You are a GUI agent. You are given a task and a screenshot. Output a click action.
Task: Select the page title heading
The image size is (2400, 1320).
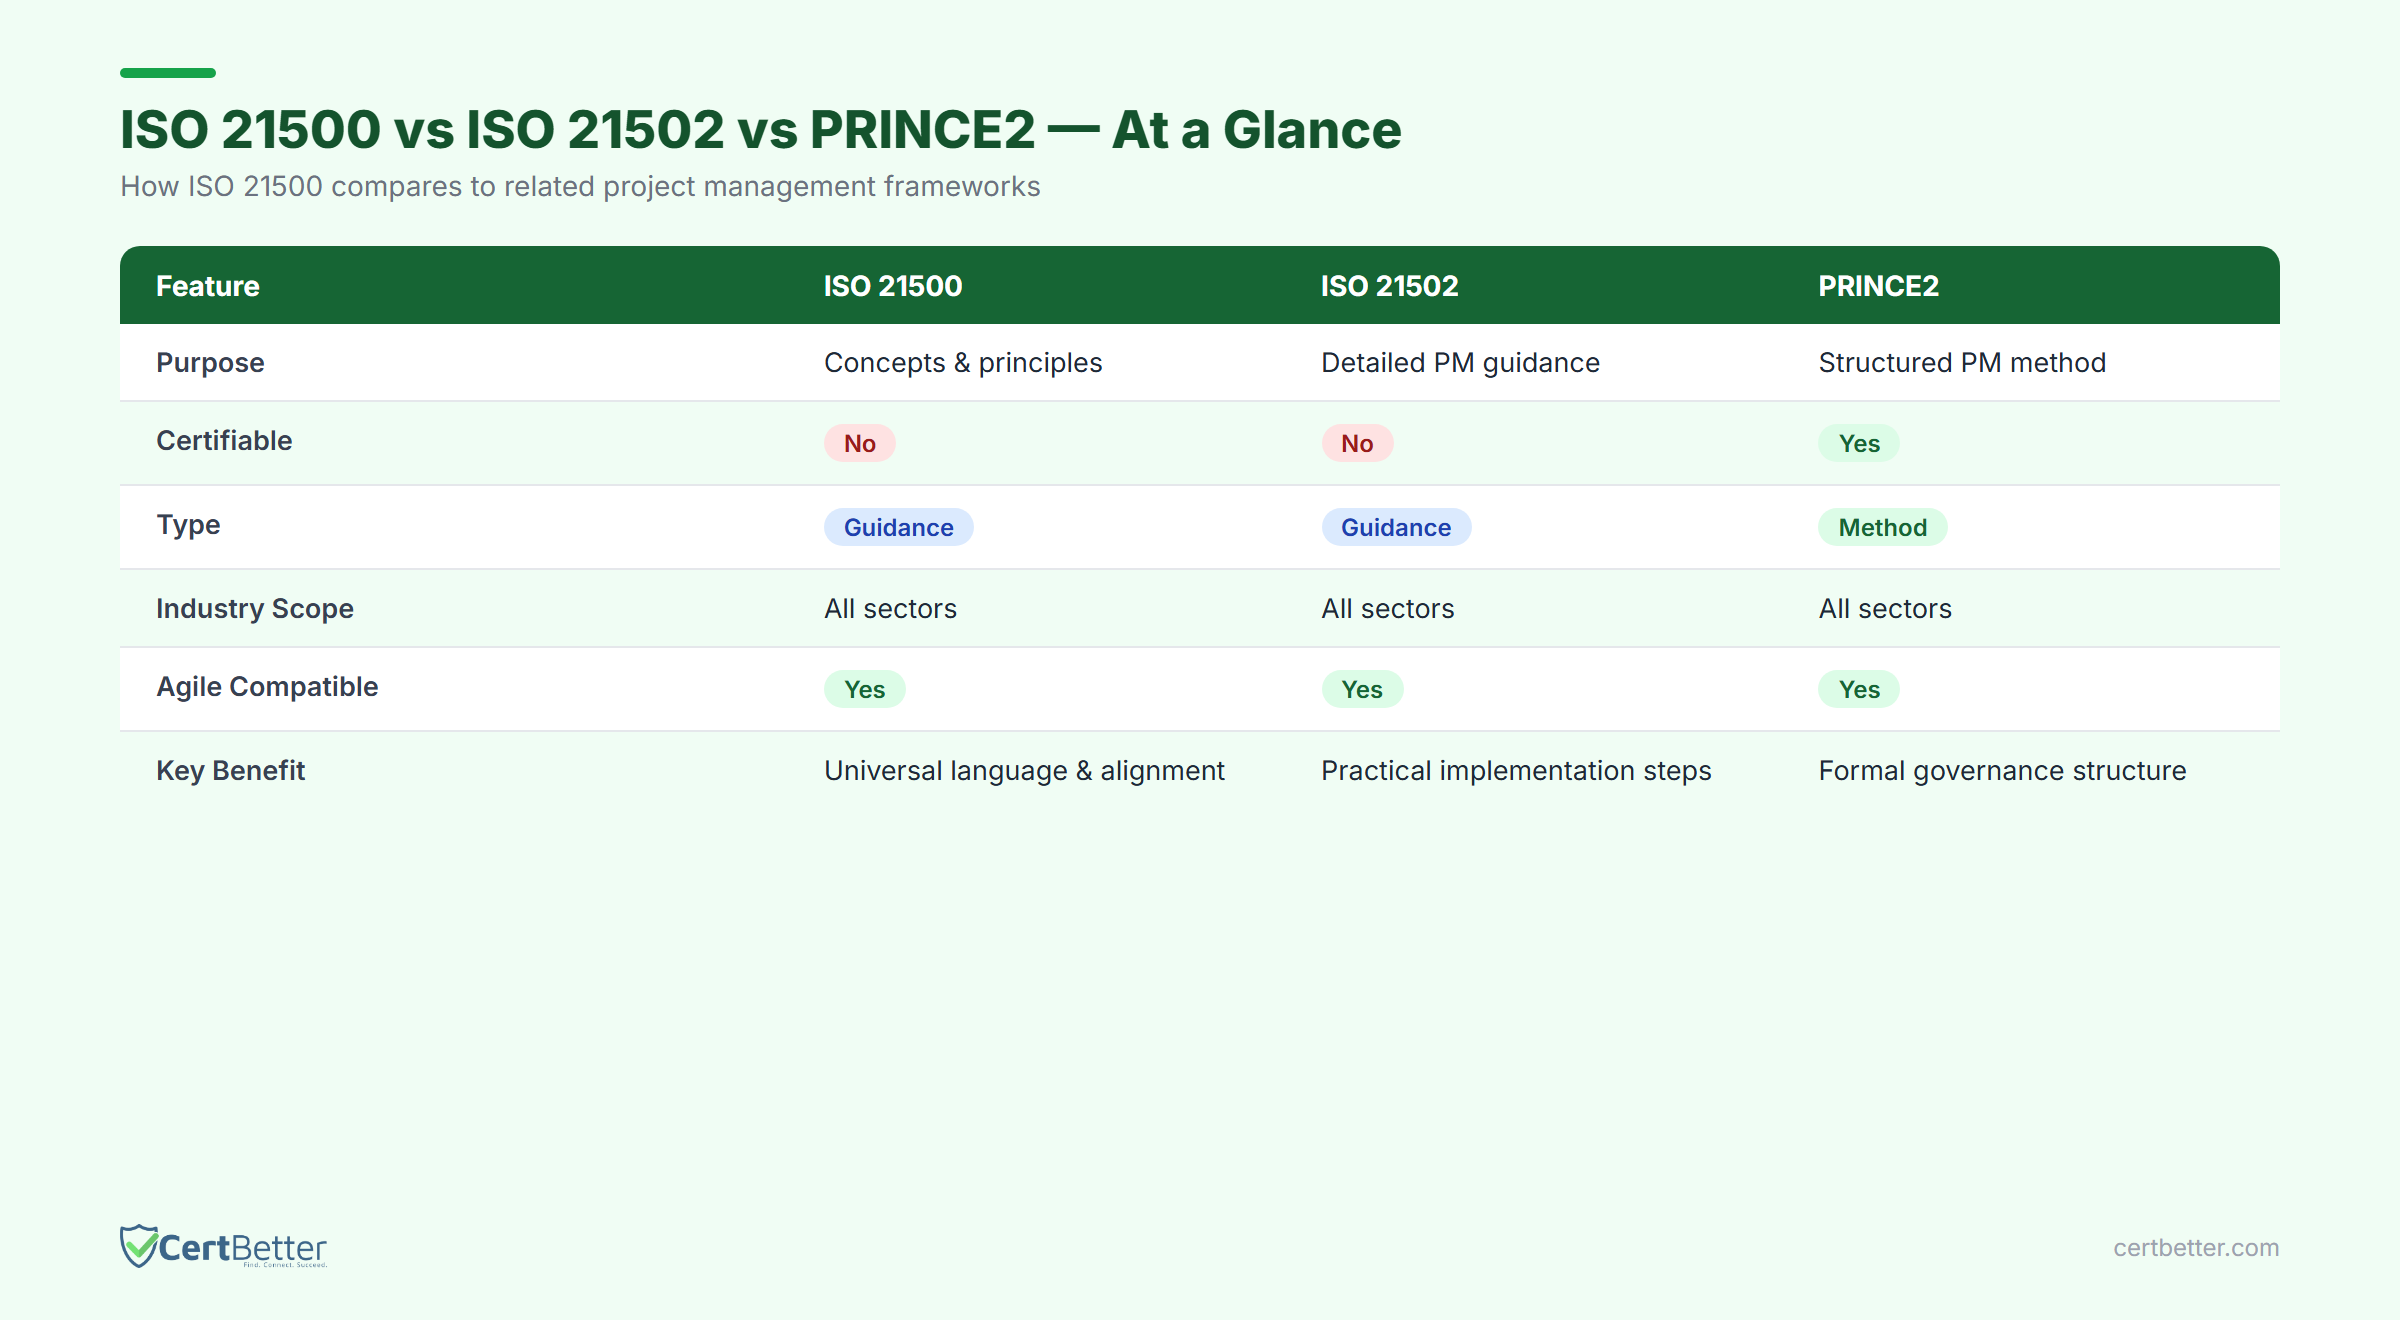(x=760, y=130)
